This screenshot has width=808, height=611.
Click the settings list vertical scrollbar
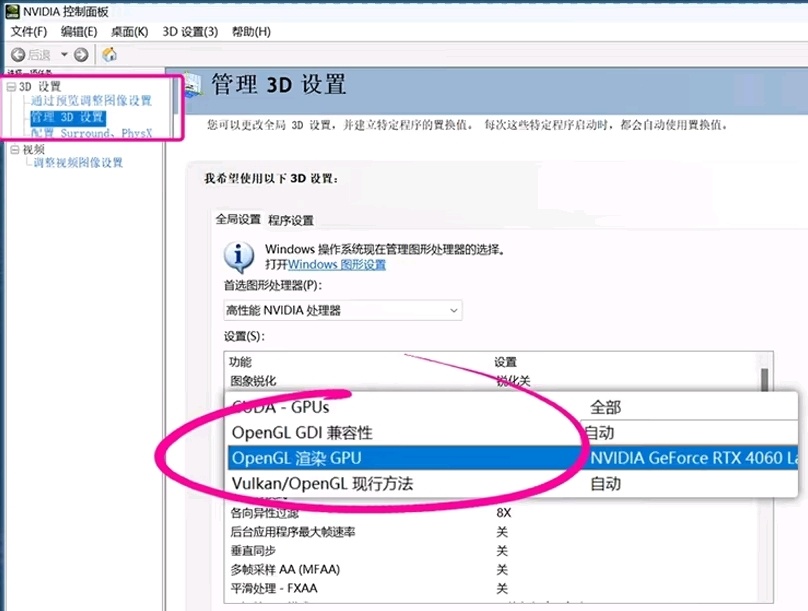point(765,381)
